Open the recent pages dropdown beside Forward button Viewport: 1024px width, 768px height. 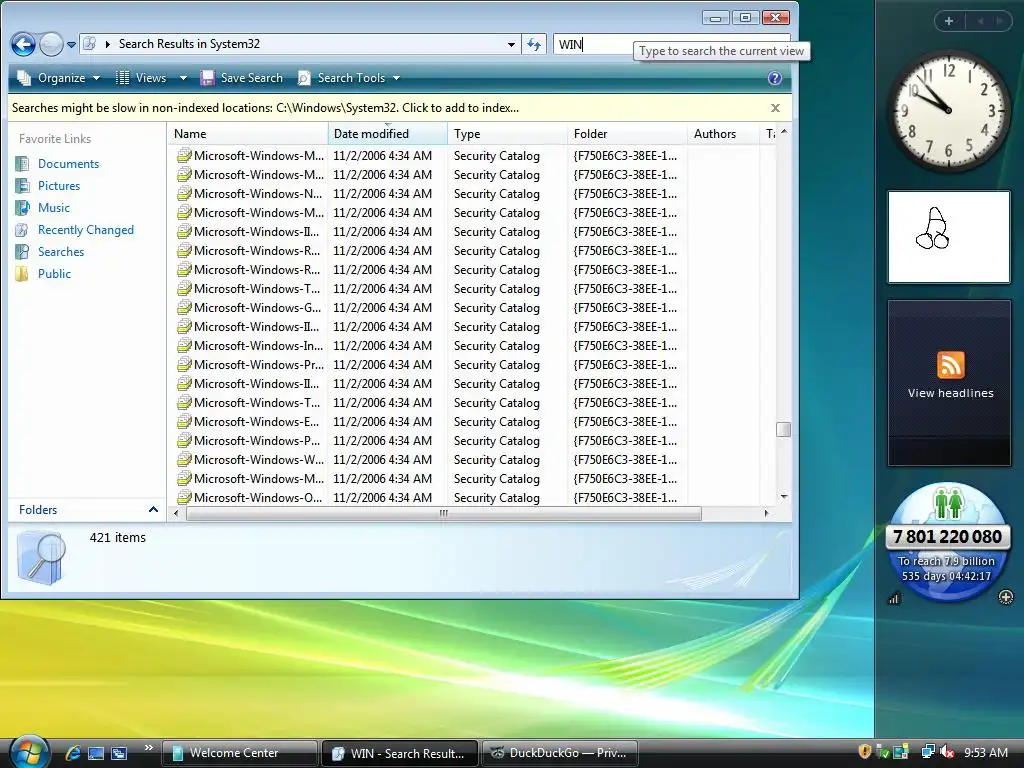71,45
